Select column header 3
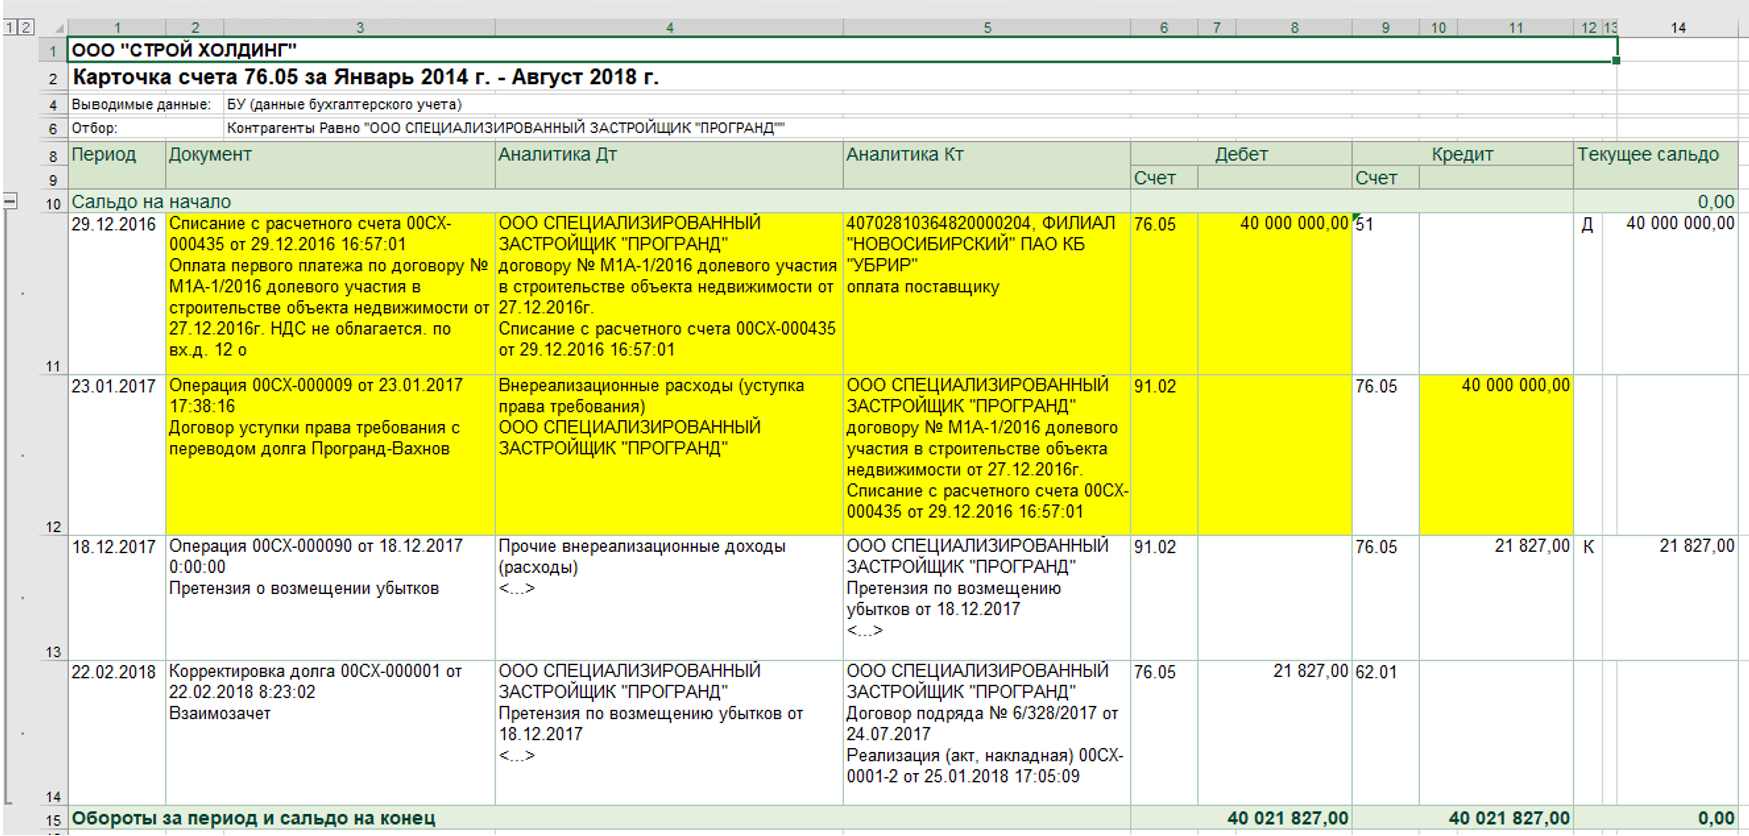 click(360, 27)
